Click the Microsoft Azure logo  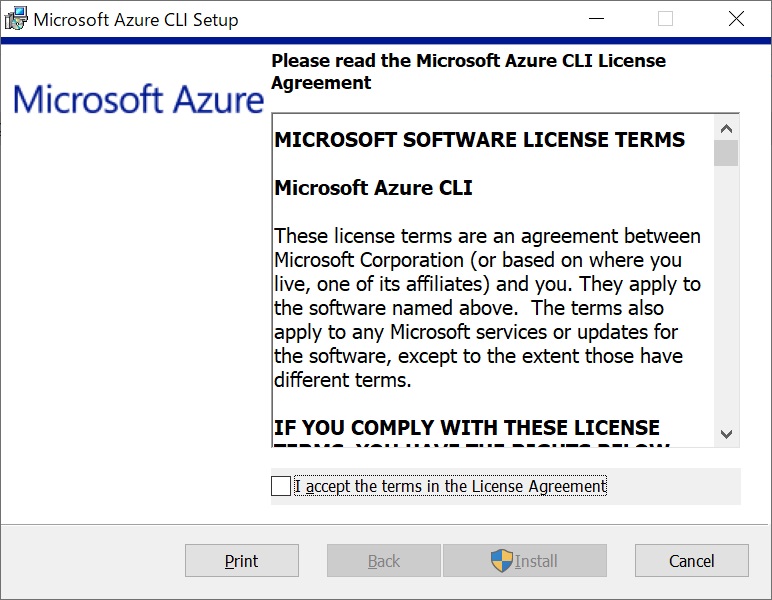138,99
